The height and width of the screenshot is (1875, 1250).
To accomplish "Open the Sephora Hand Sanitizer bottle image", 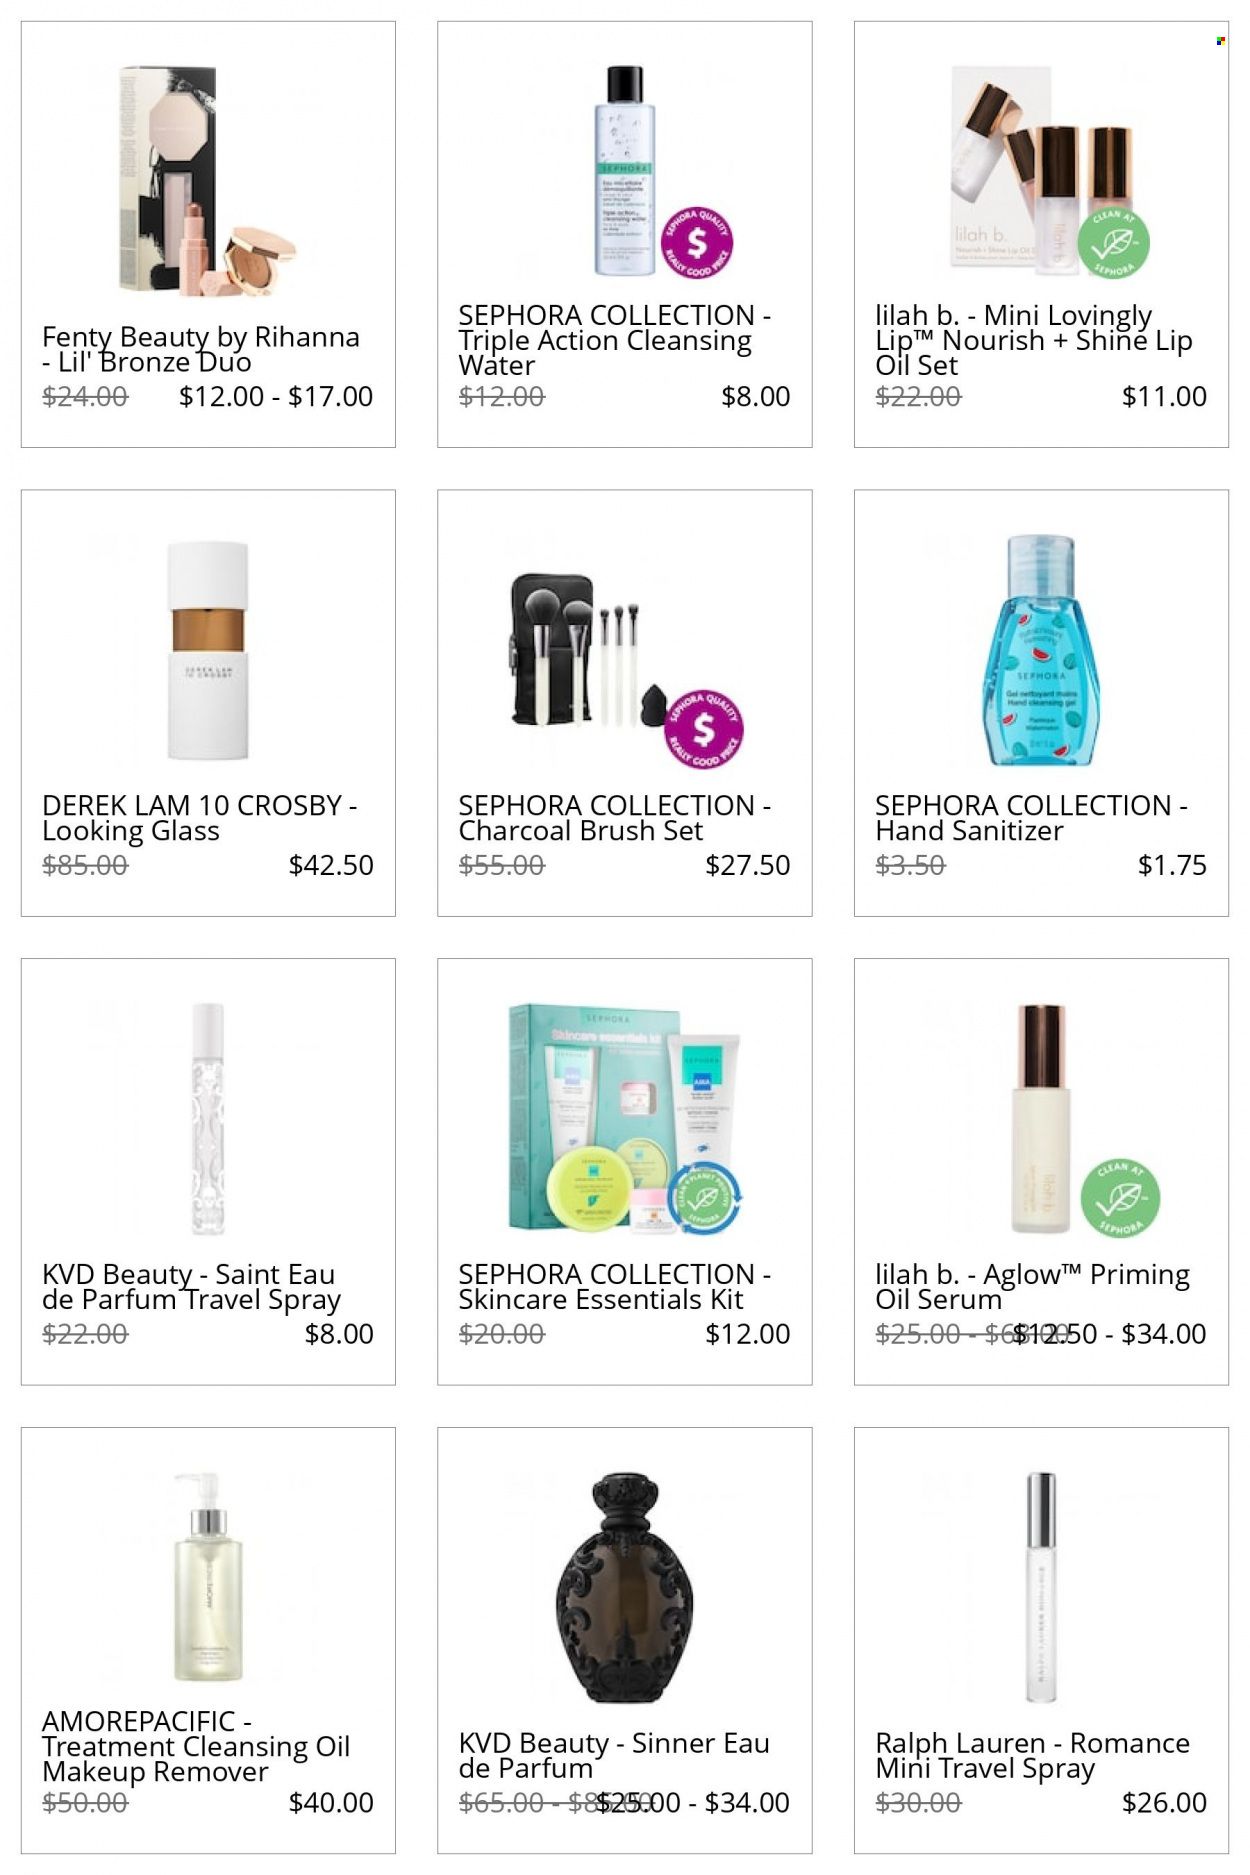I will pyautogui.click(x=1042, y=650).
